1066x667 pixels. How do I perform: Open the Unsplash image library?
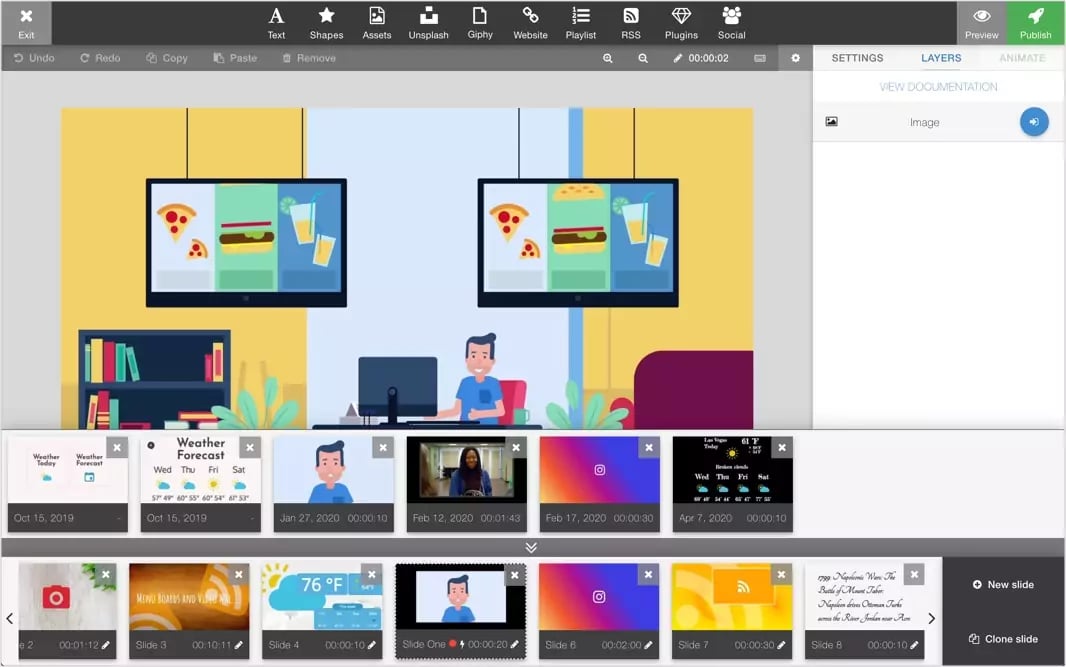coord(428,22)
